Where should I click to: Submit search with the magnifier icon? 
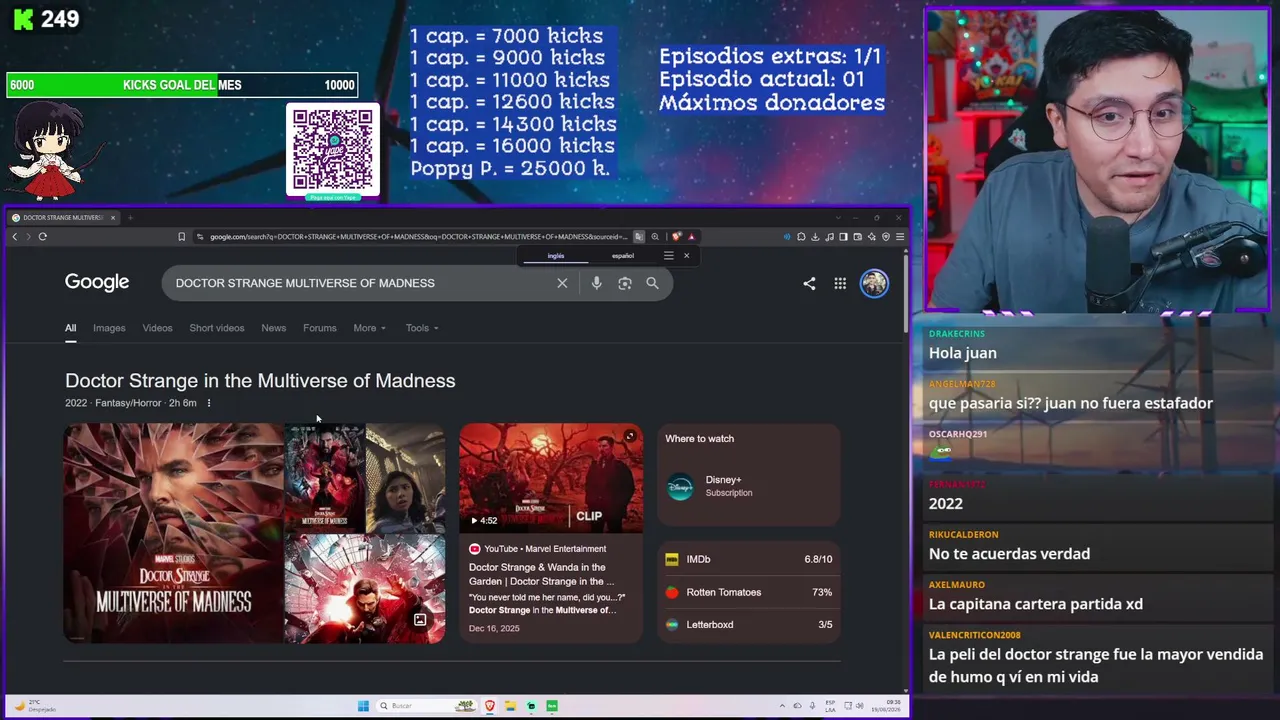(652, 283)
